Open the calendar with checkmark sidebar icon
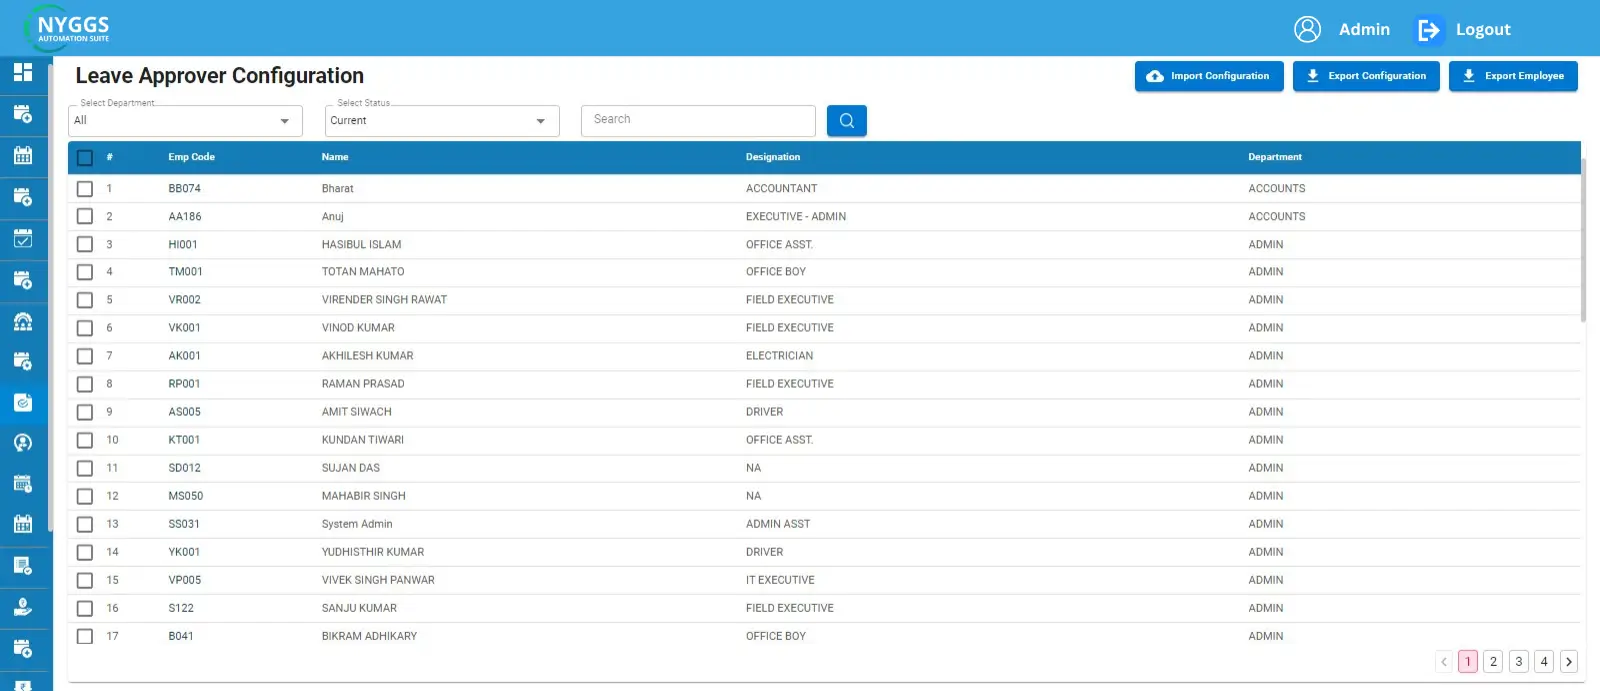Viewport: 1600px width, 691px height. (x=23, y=238)
